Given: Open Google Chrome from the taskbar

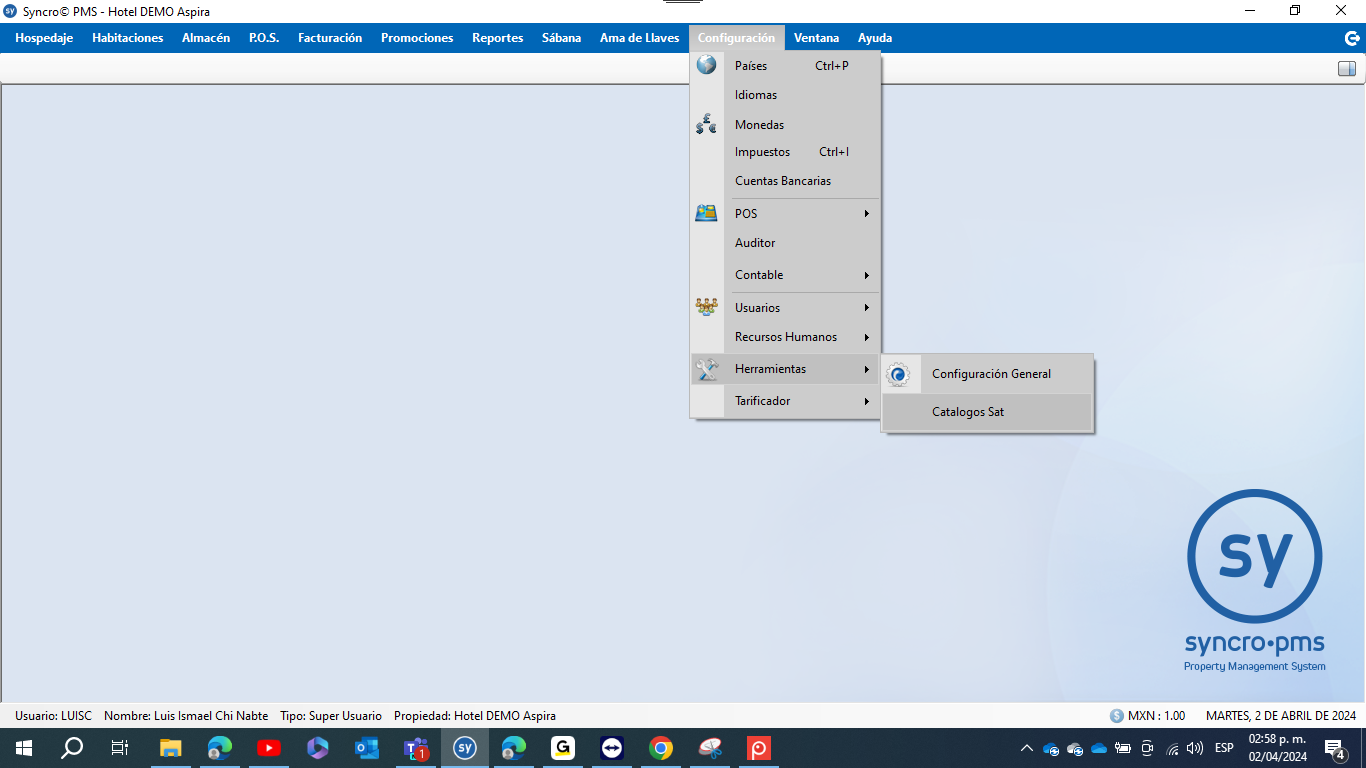Looking at the screenshot, I should click(x=661, y=748).
